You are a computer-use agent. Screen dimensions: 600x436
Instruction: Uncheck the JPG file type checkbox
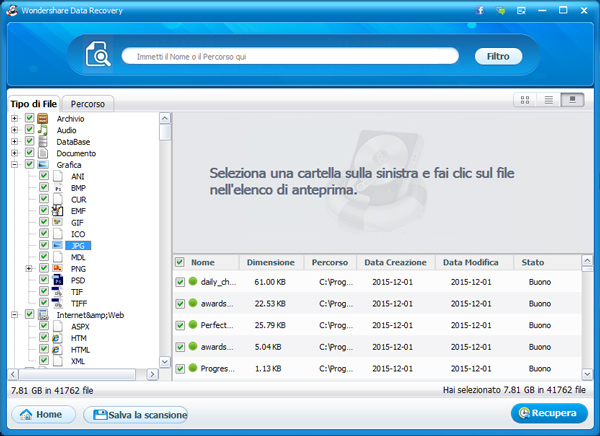[44, 245]
